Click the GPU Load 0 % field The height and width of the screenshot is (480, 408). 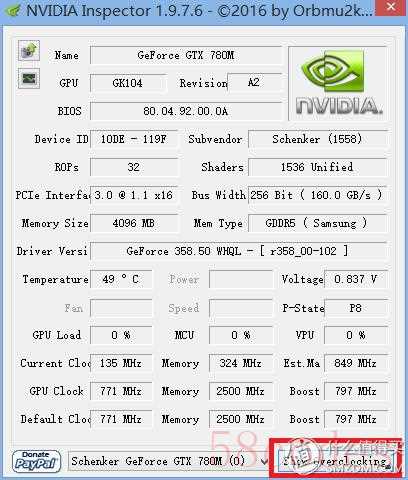point(121,335)
